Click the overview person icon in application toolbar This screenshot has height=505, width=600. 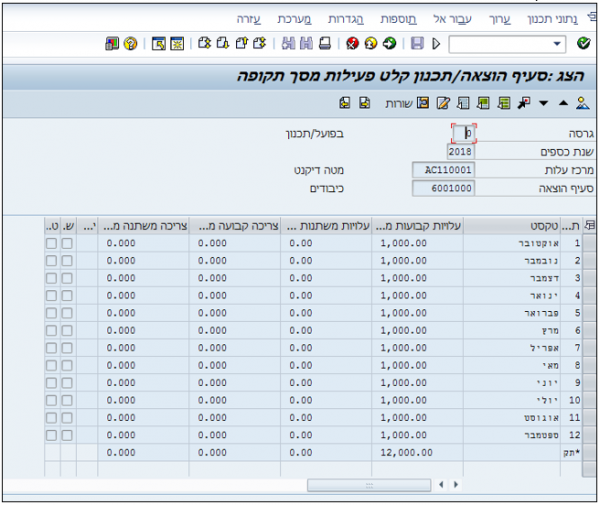click(x=582, y=103)
